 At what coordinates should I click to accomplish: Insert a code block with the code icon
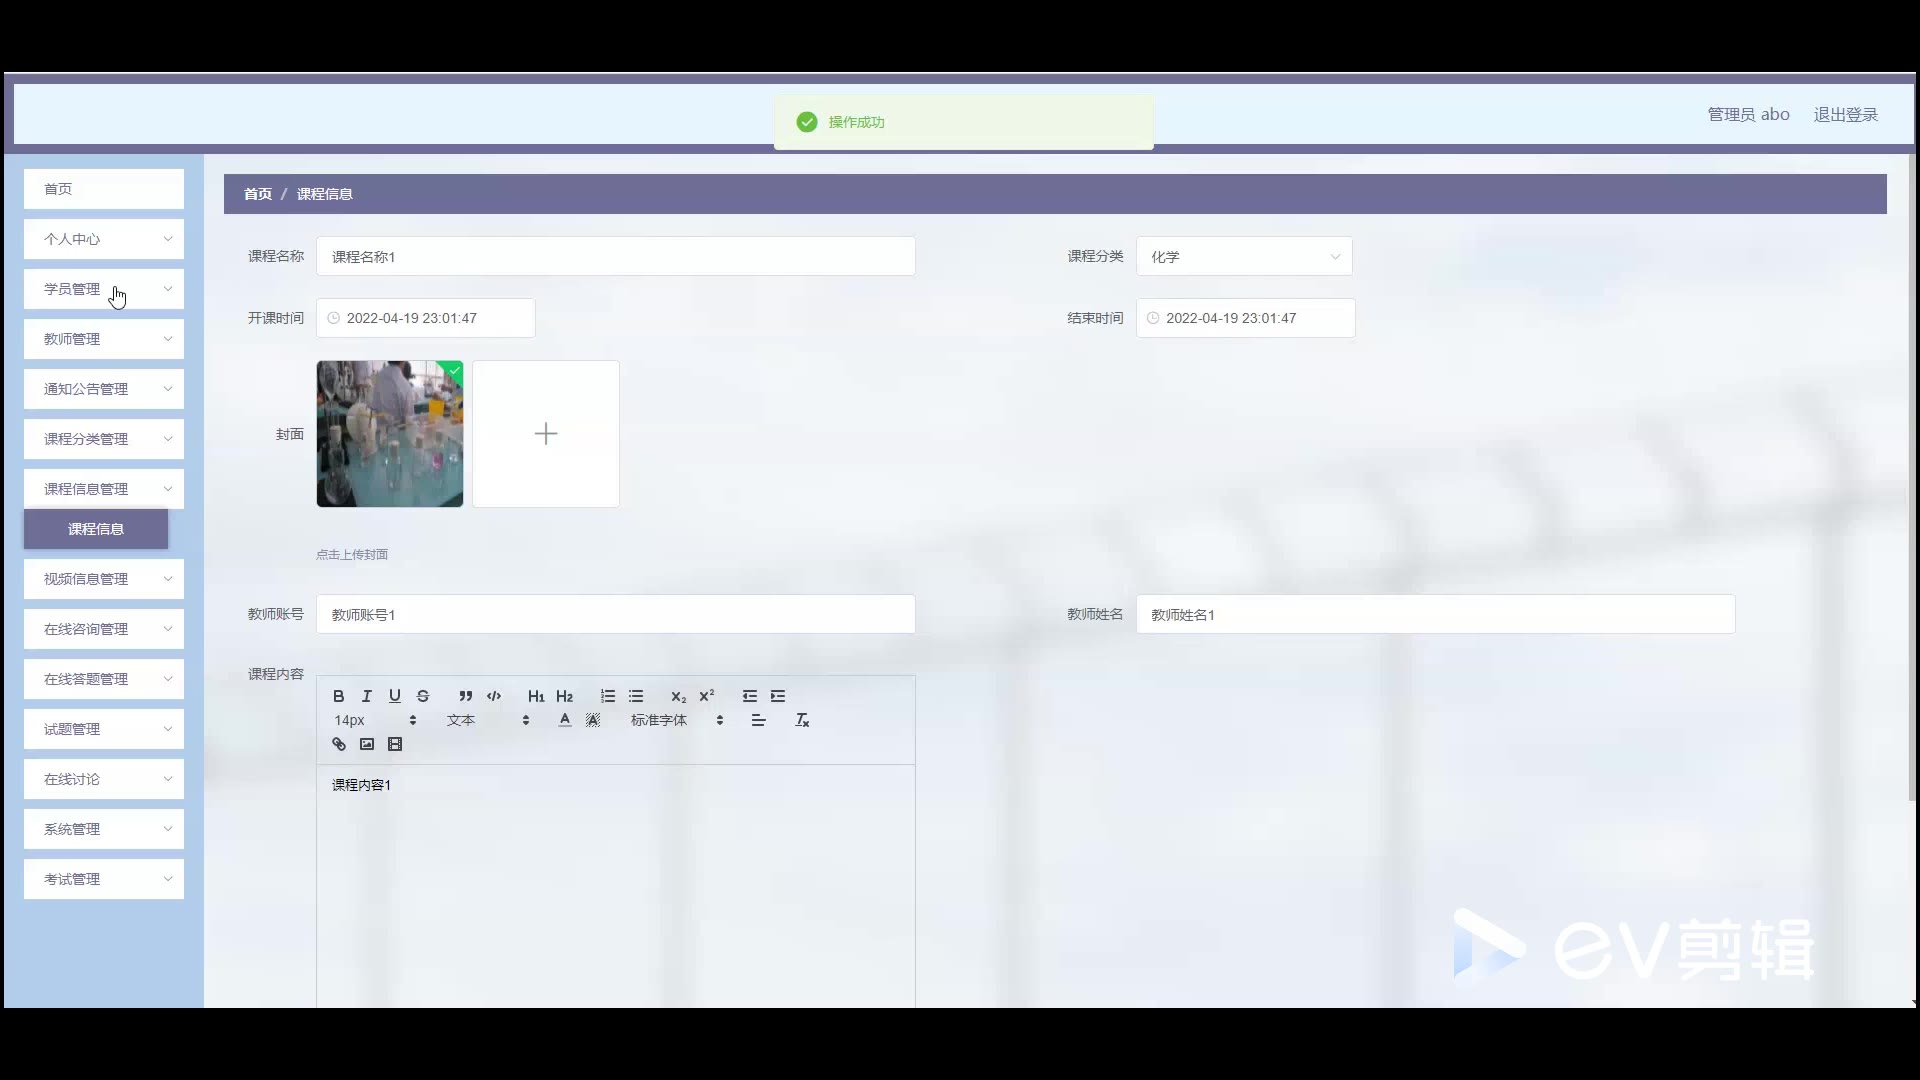pos(494,696)
